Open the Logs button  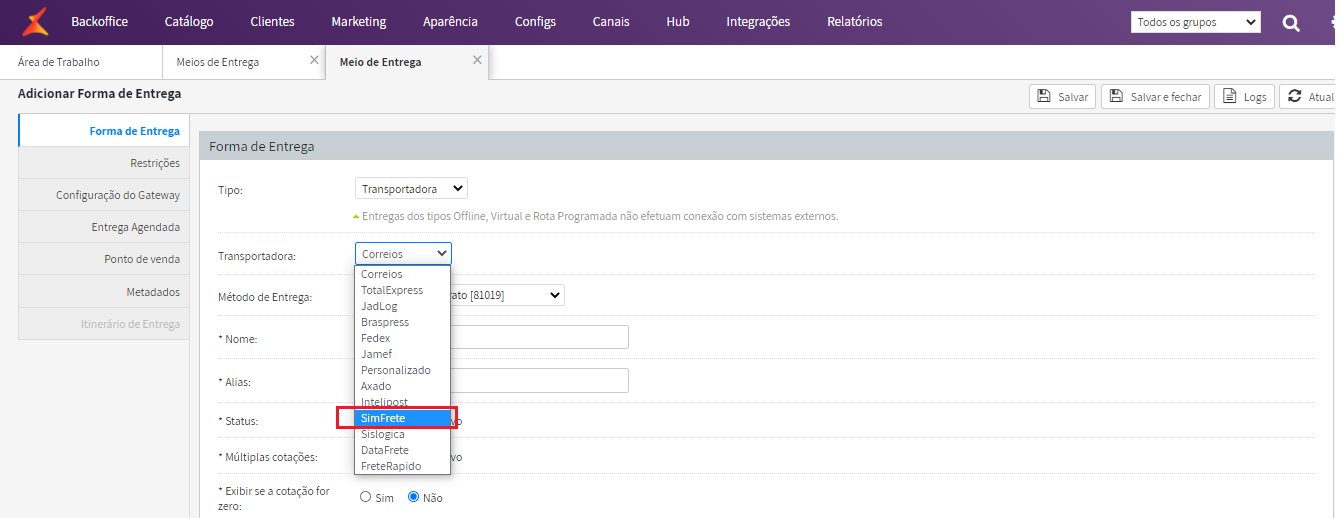1244,96
